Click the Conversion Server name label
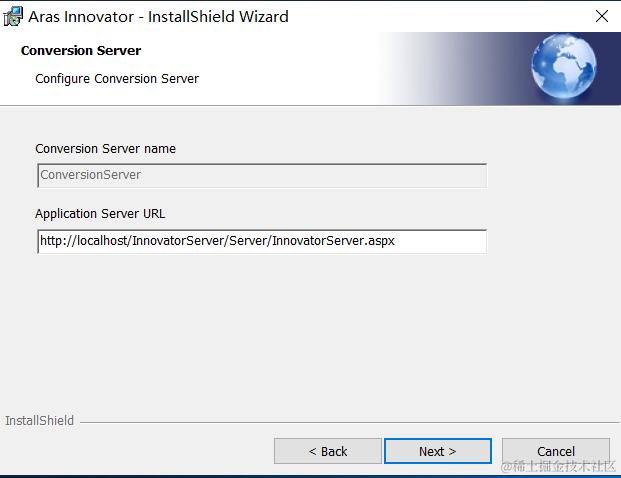 point(105,149)
